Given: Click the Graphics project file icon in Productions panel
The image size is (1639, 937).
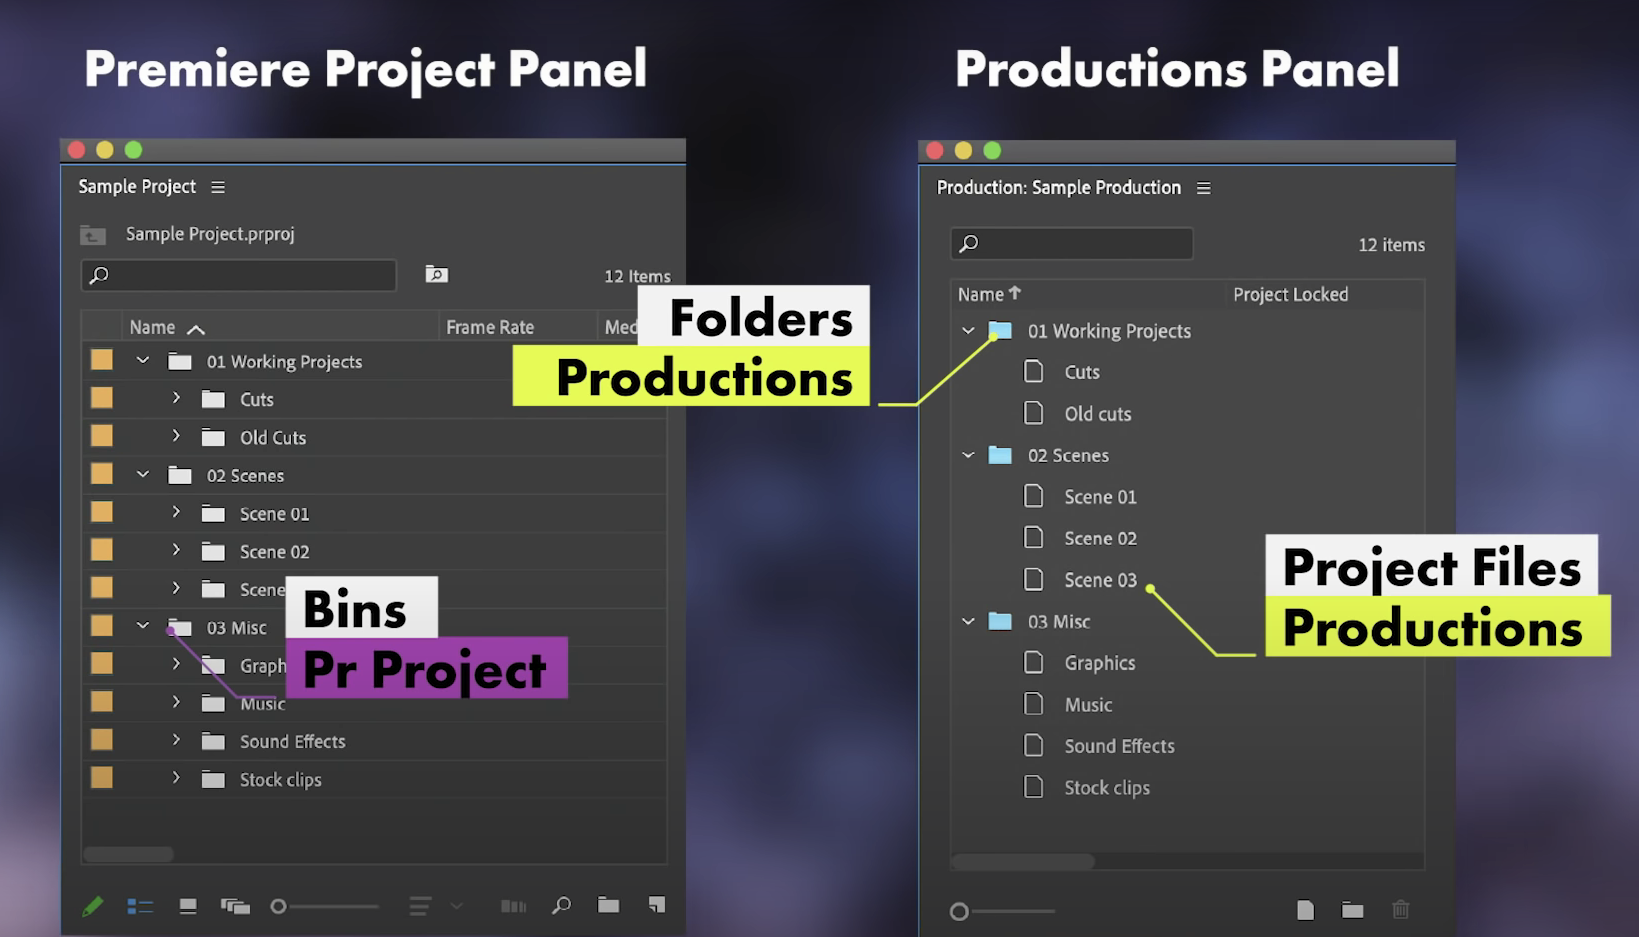Looking at the screenshot, I should 1034,663.
